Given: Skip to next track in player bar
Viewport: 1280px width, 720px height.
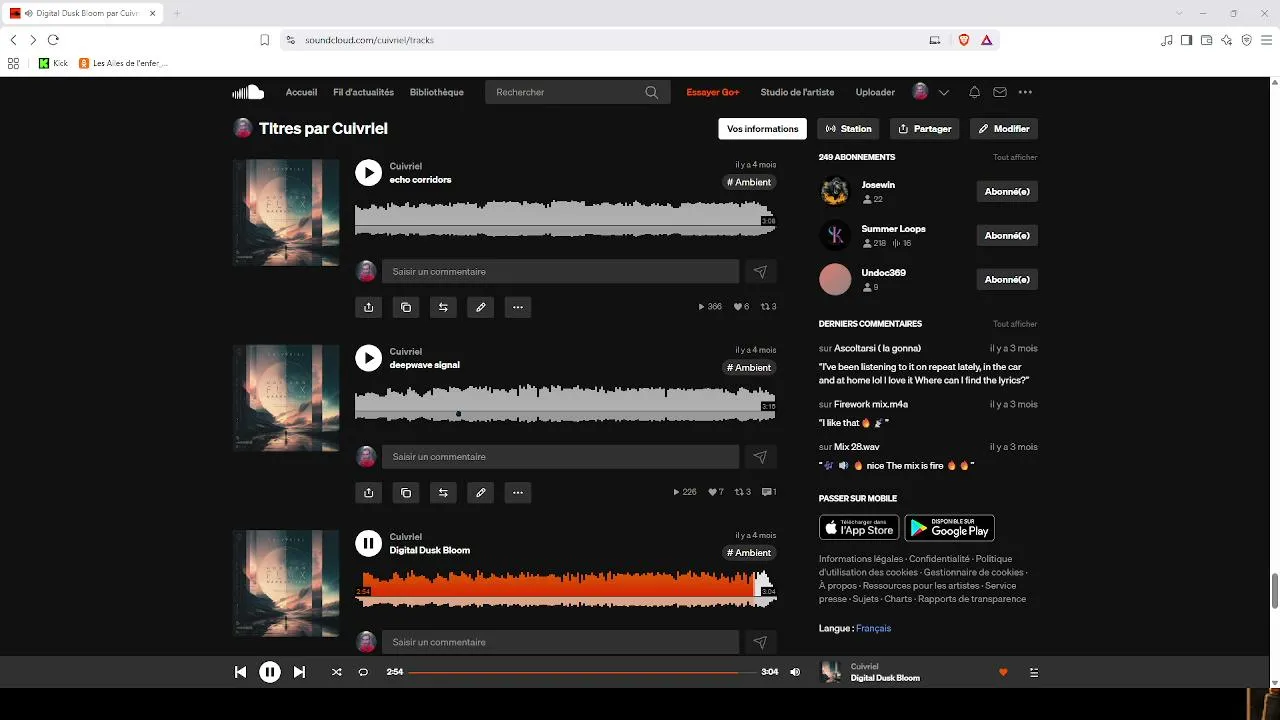Looking at the screenshot, I should point(299,672).
